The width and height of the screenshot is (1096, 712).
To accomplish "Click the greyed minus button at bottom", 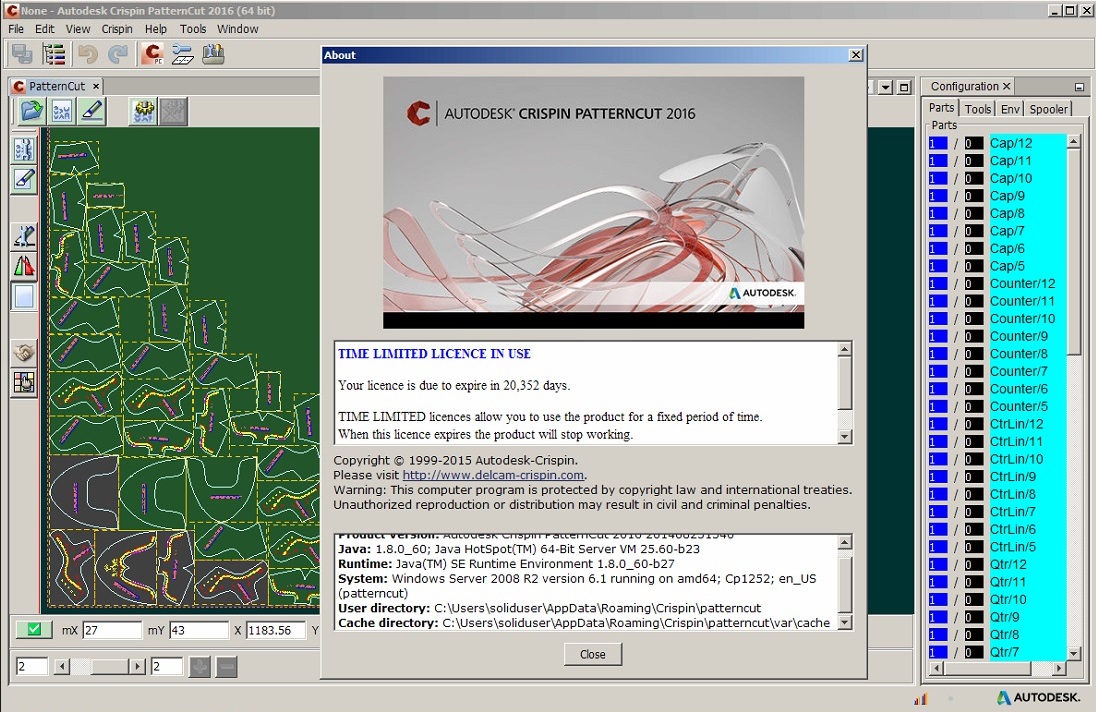I will coord(226,667).
